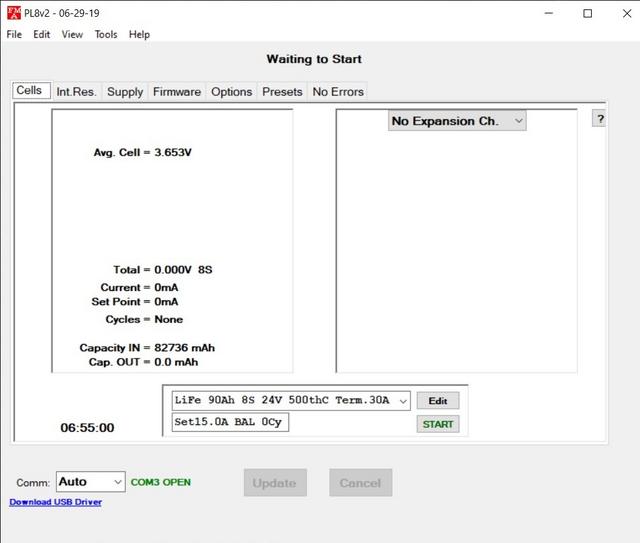Switch to the Presets tab
Image resolution: width=640 pixels, height=543 pixels.
click(x=282, y=91)
